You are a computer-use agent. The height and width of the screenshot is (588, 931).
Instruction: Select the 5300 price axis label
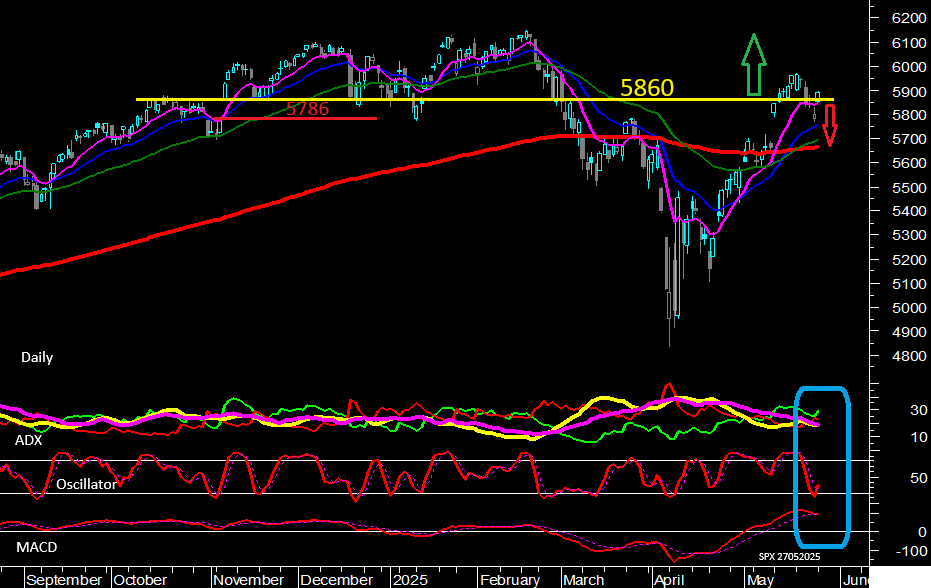(x=908, y=235)
